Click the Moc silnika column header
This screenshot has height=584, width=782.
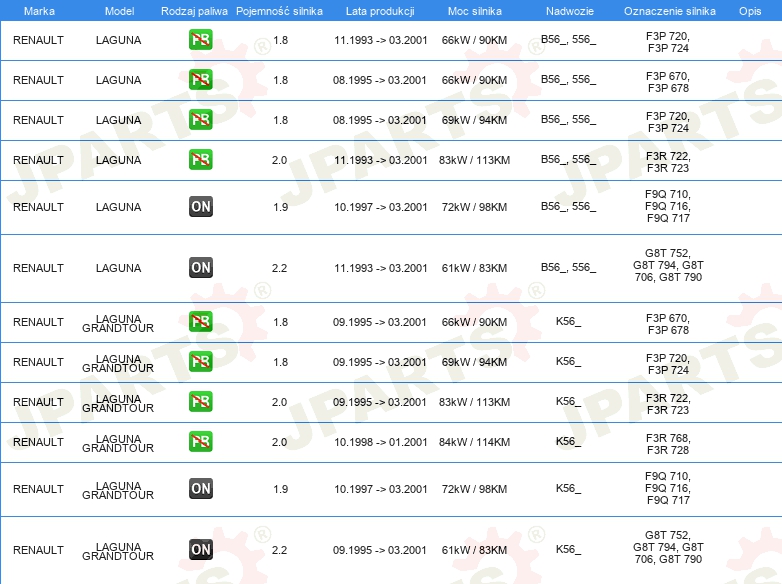(475, 11)
